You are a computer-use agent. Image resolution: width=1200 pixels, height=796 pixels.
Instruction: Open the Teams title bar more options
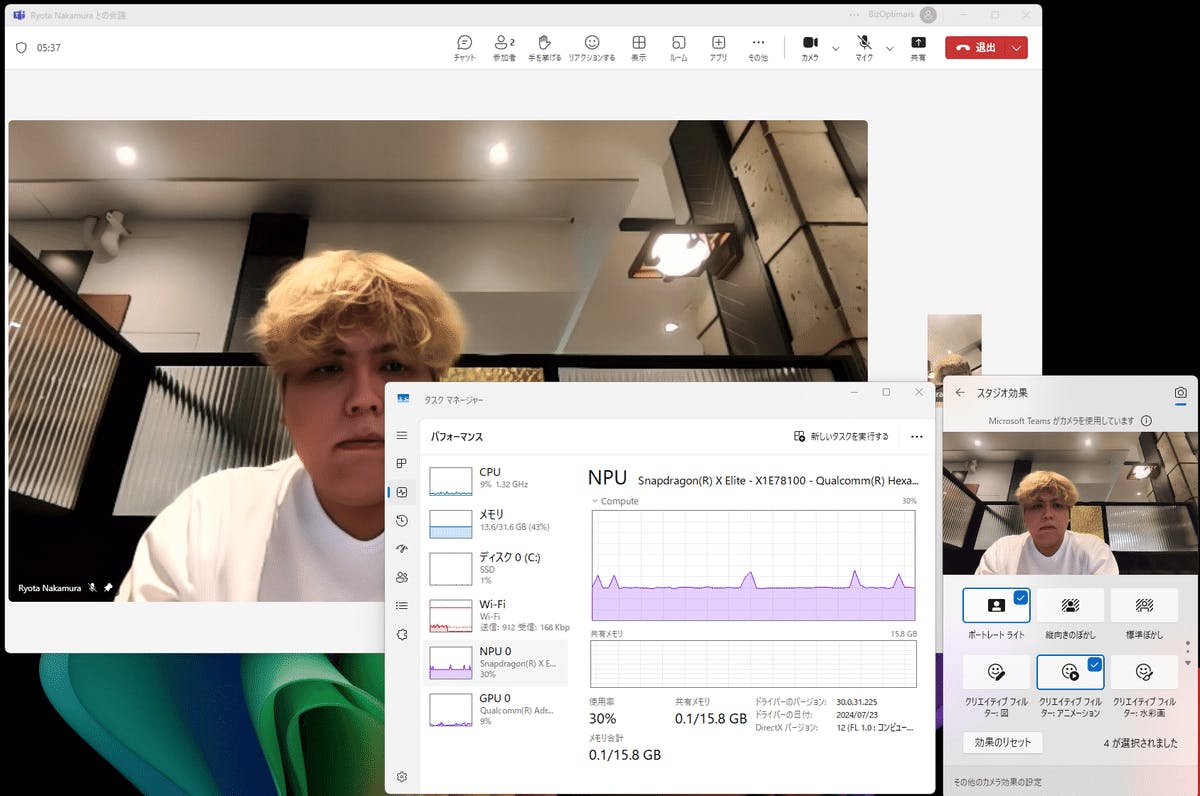[853, 15]
